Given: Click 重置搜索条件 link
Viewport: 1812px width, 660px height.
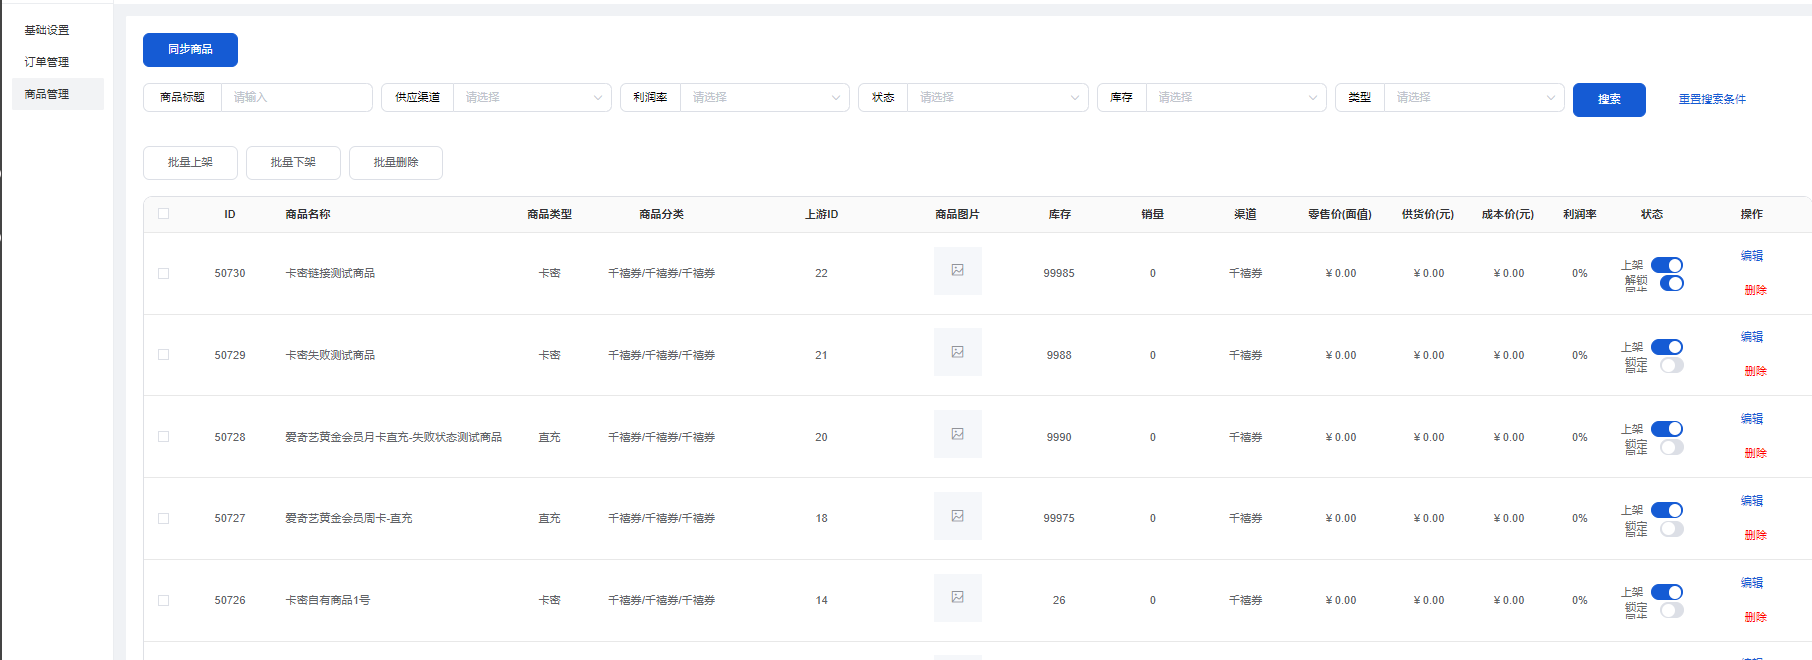Looking at the screenshot, I should coord(1712,99).
